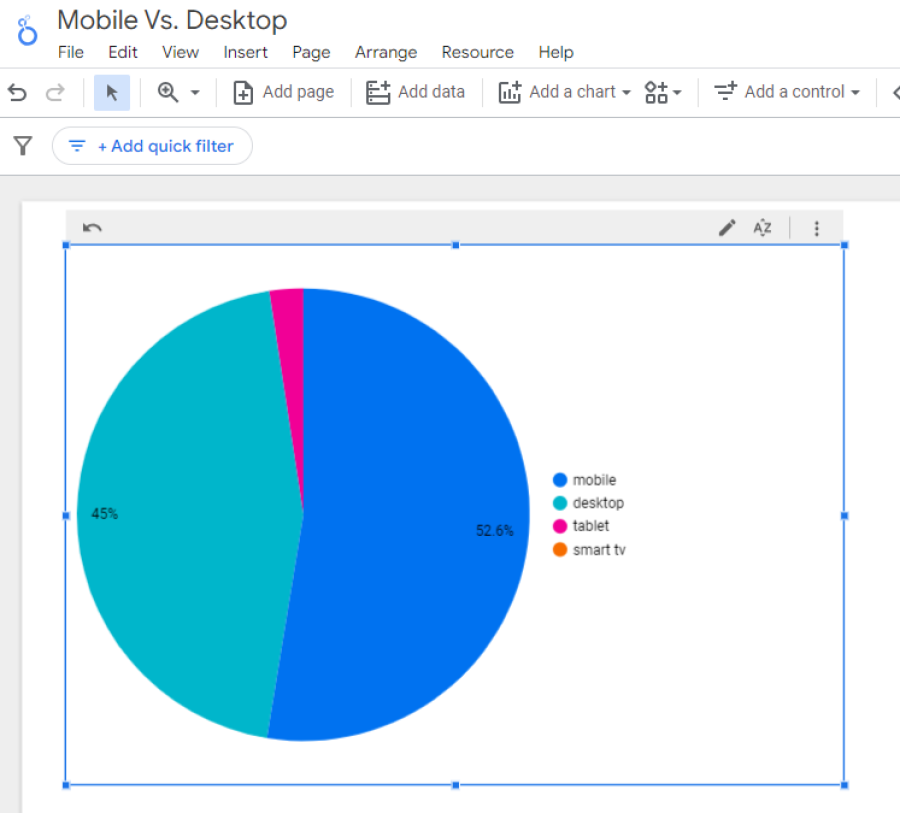Viewport: 900px width, 813px height.
Task: Click the tablet legend pink dot
Action: click(x=560, y=526)
